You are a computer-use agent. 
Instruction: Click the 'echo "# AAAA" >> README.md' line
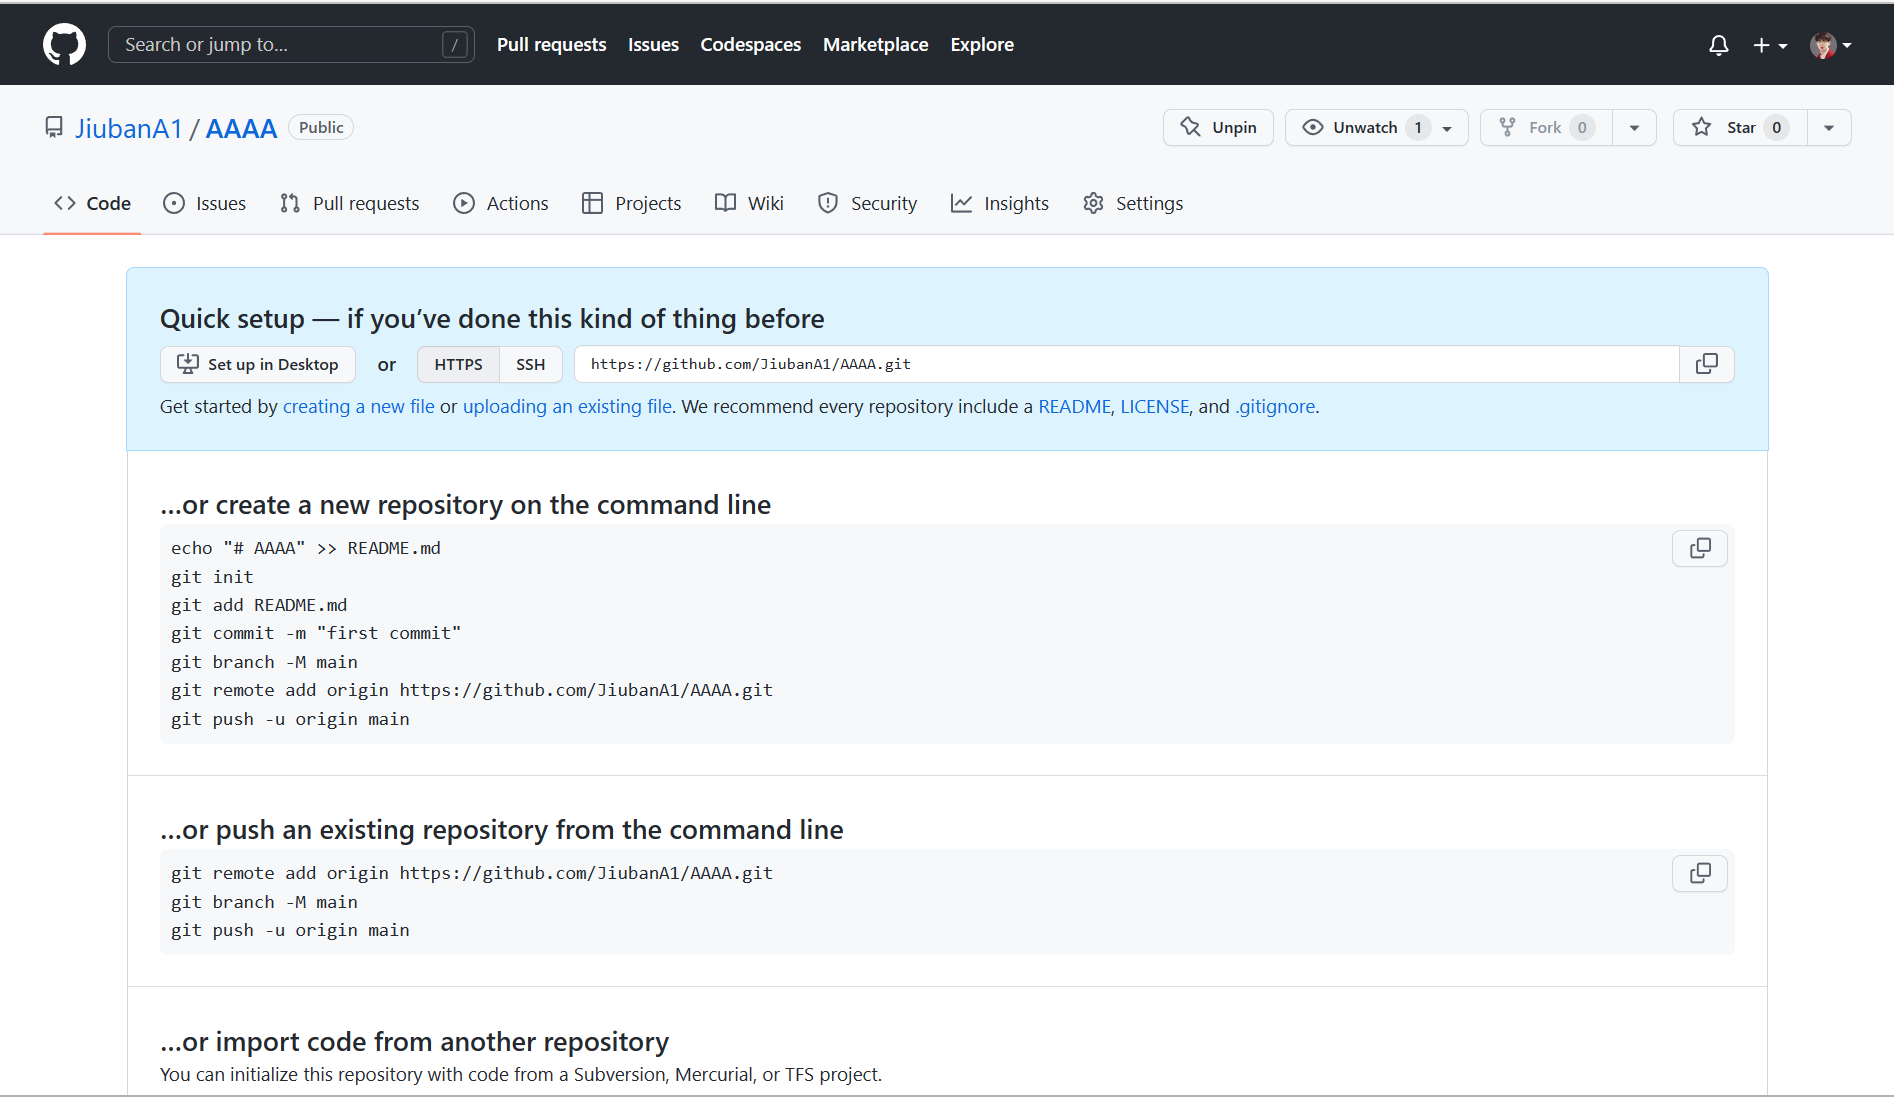tap(306, 548)
